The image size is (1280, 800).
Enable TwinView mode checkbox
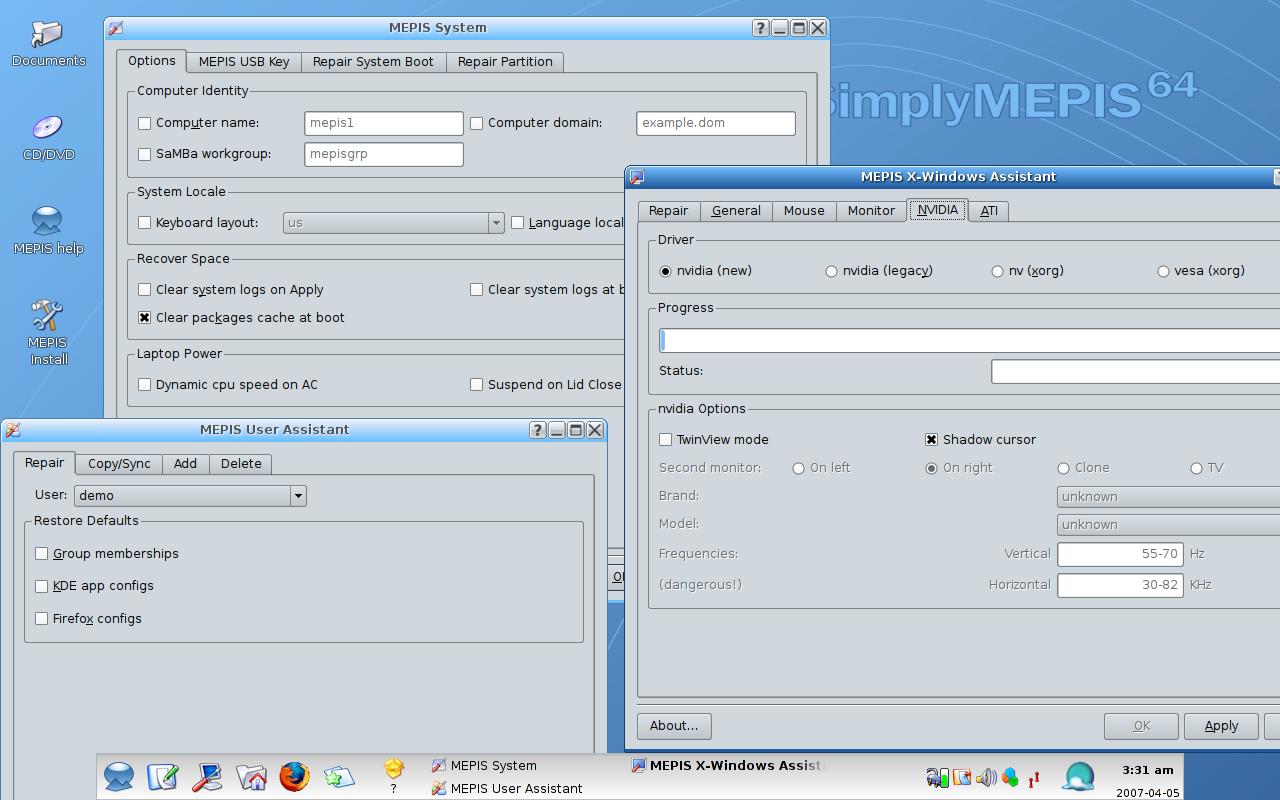[666, 440]
